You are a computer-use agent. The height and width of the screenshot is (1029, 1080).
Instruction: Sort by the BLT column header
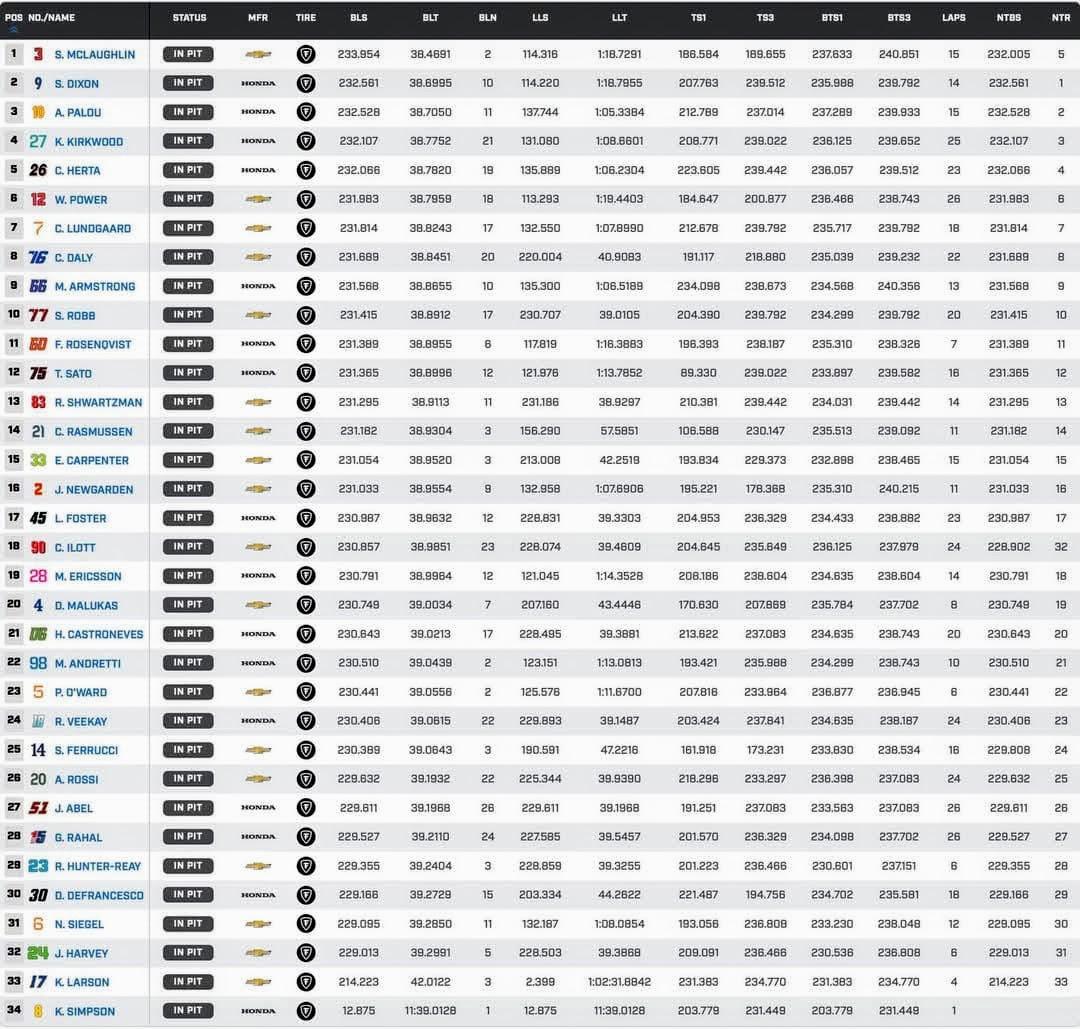coord(430,18)
